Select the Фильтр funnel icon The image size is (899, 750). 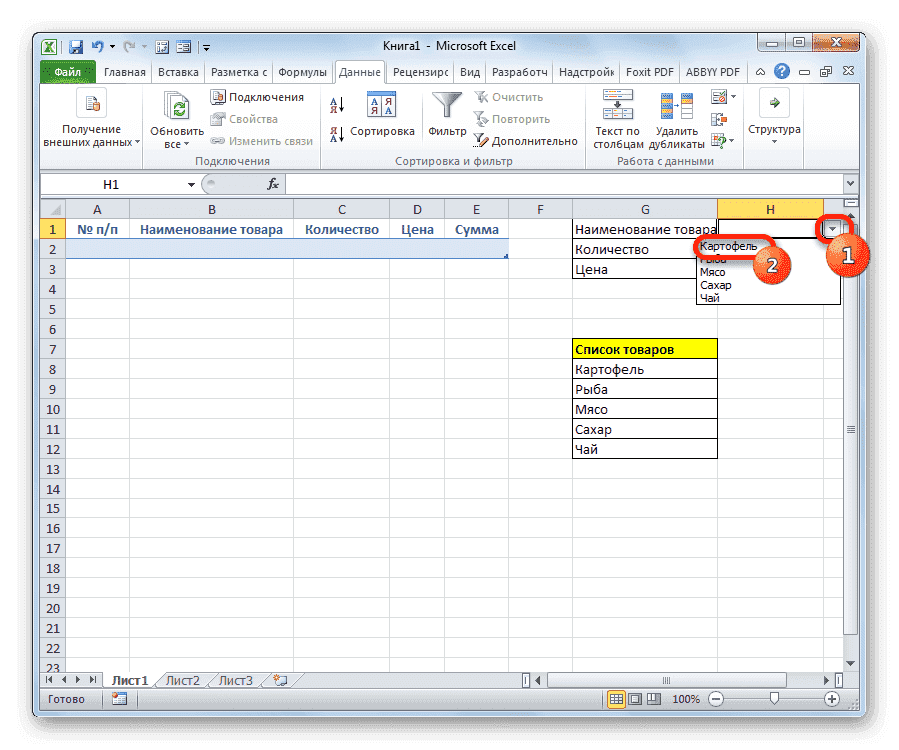tap(446, 105)
